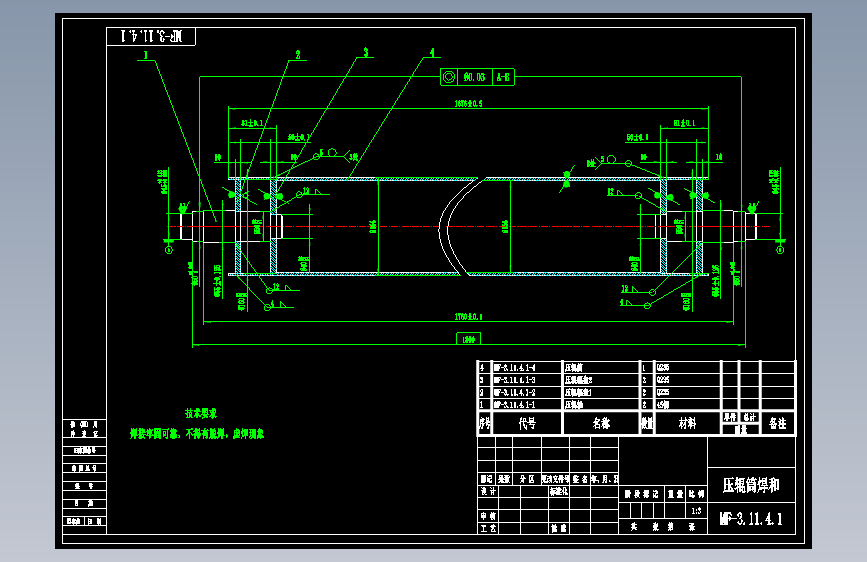Click the concentricity symbol in the tolerance frame
The image size is (867, 562).
click(449, 77)
